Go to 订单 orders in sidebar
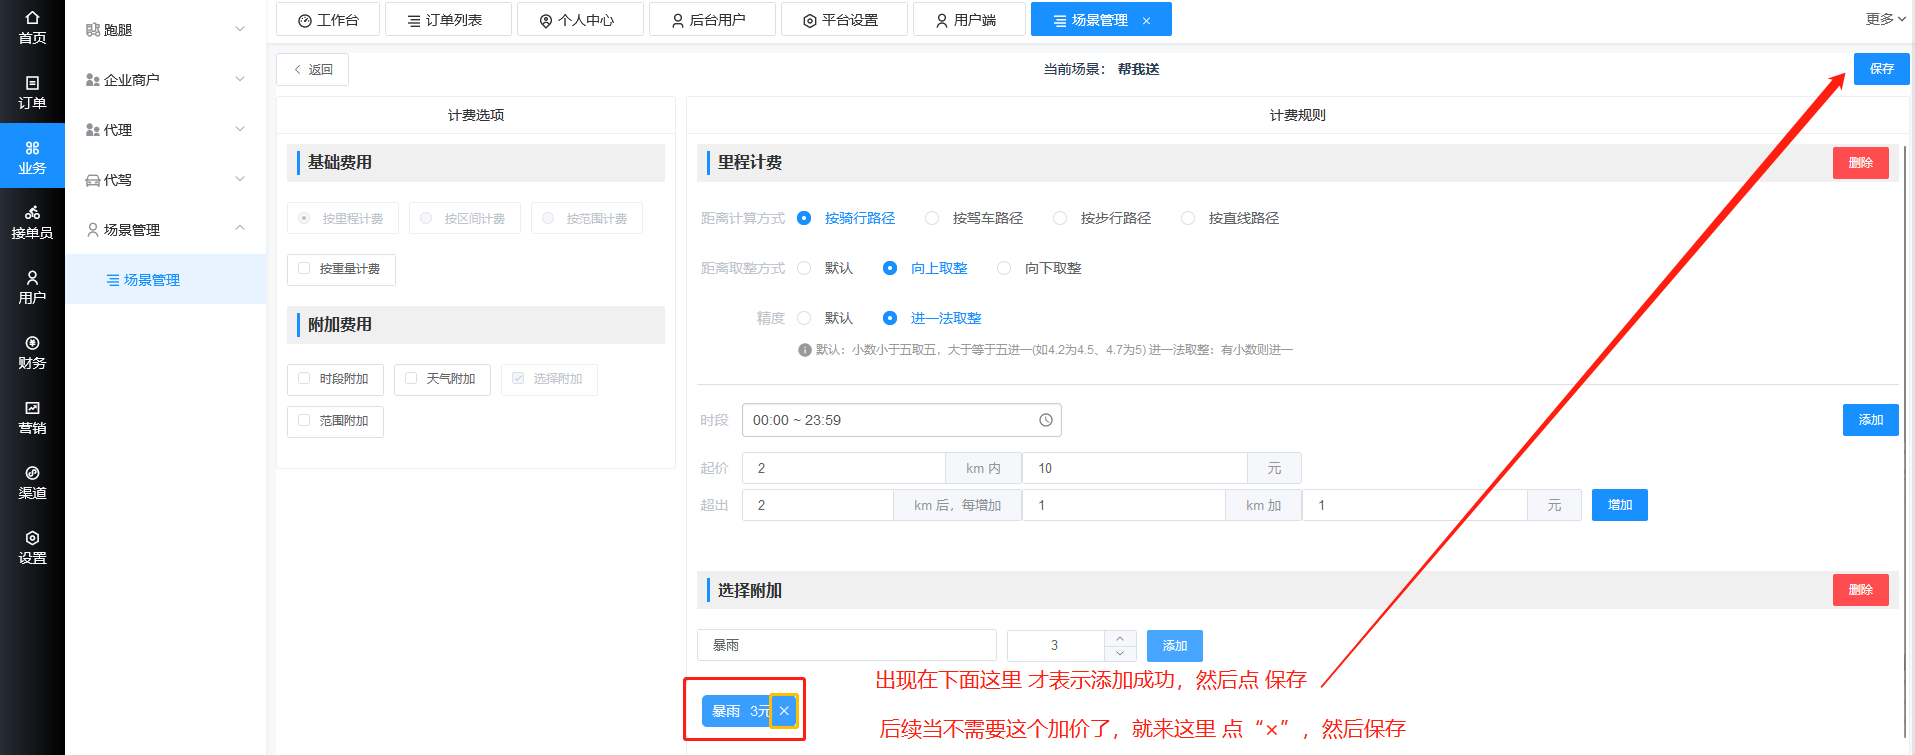 (x=32, y=92)
